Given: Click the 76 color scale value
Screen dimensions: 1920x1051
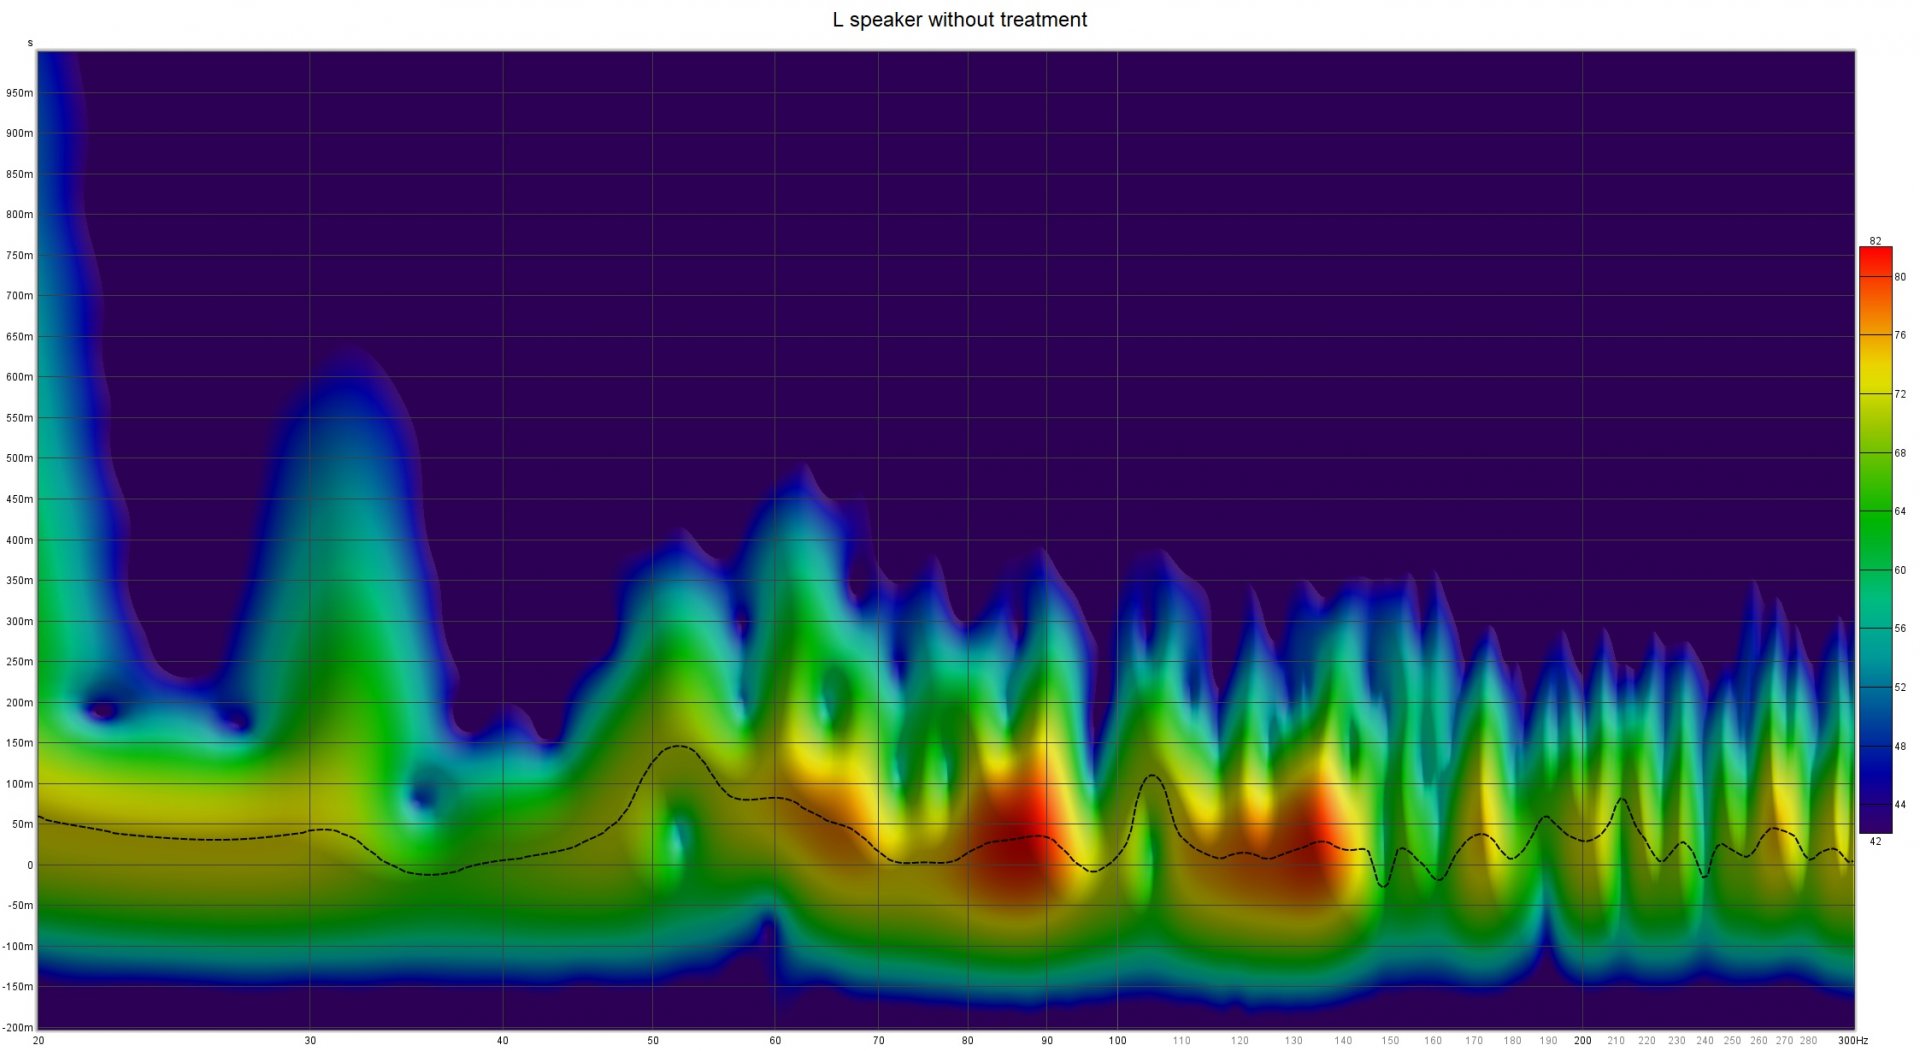Looking at the screenshot, I should point(1900,336).
